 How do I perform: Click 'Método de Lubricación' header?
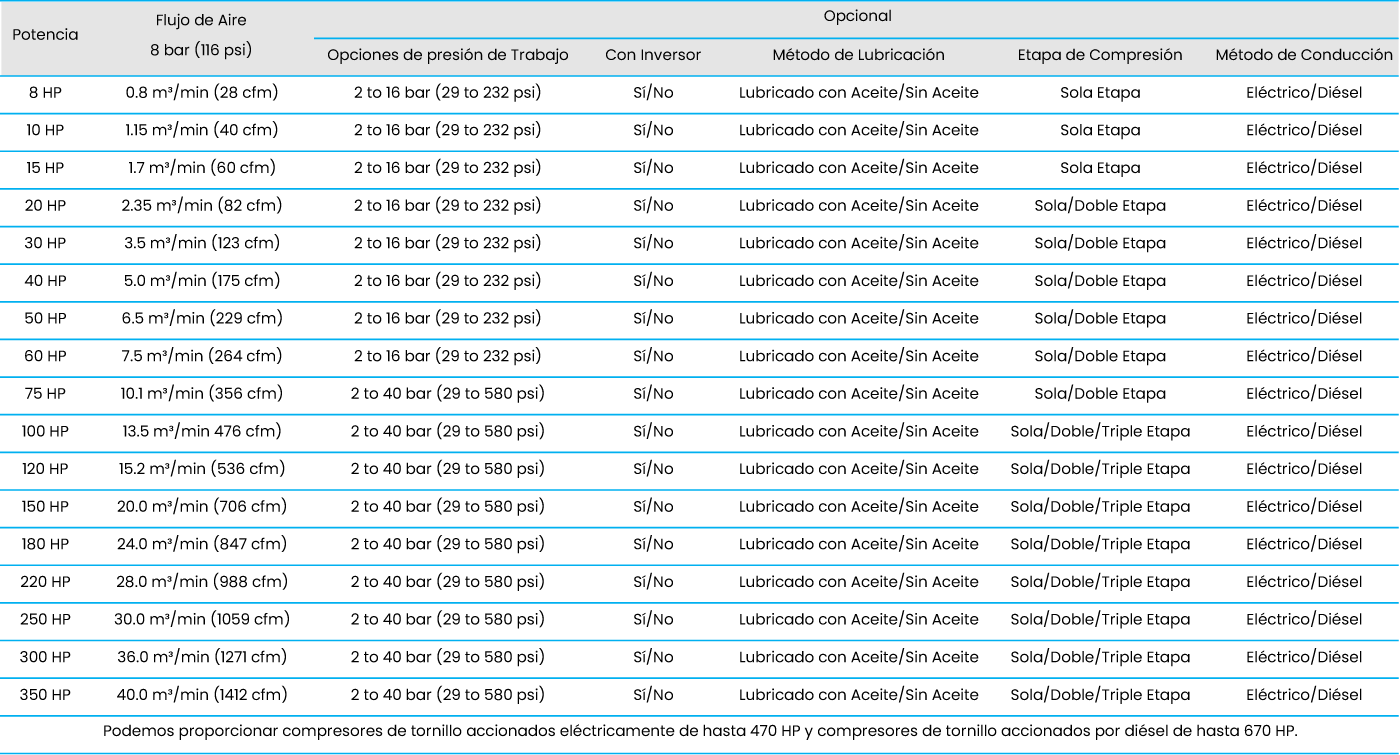tap(858, 55)
